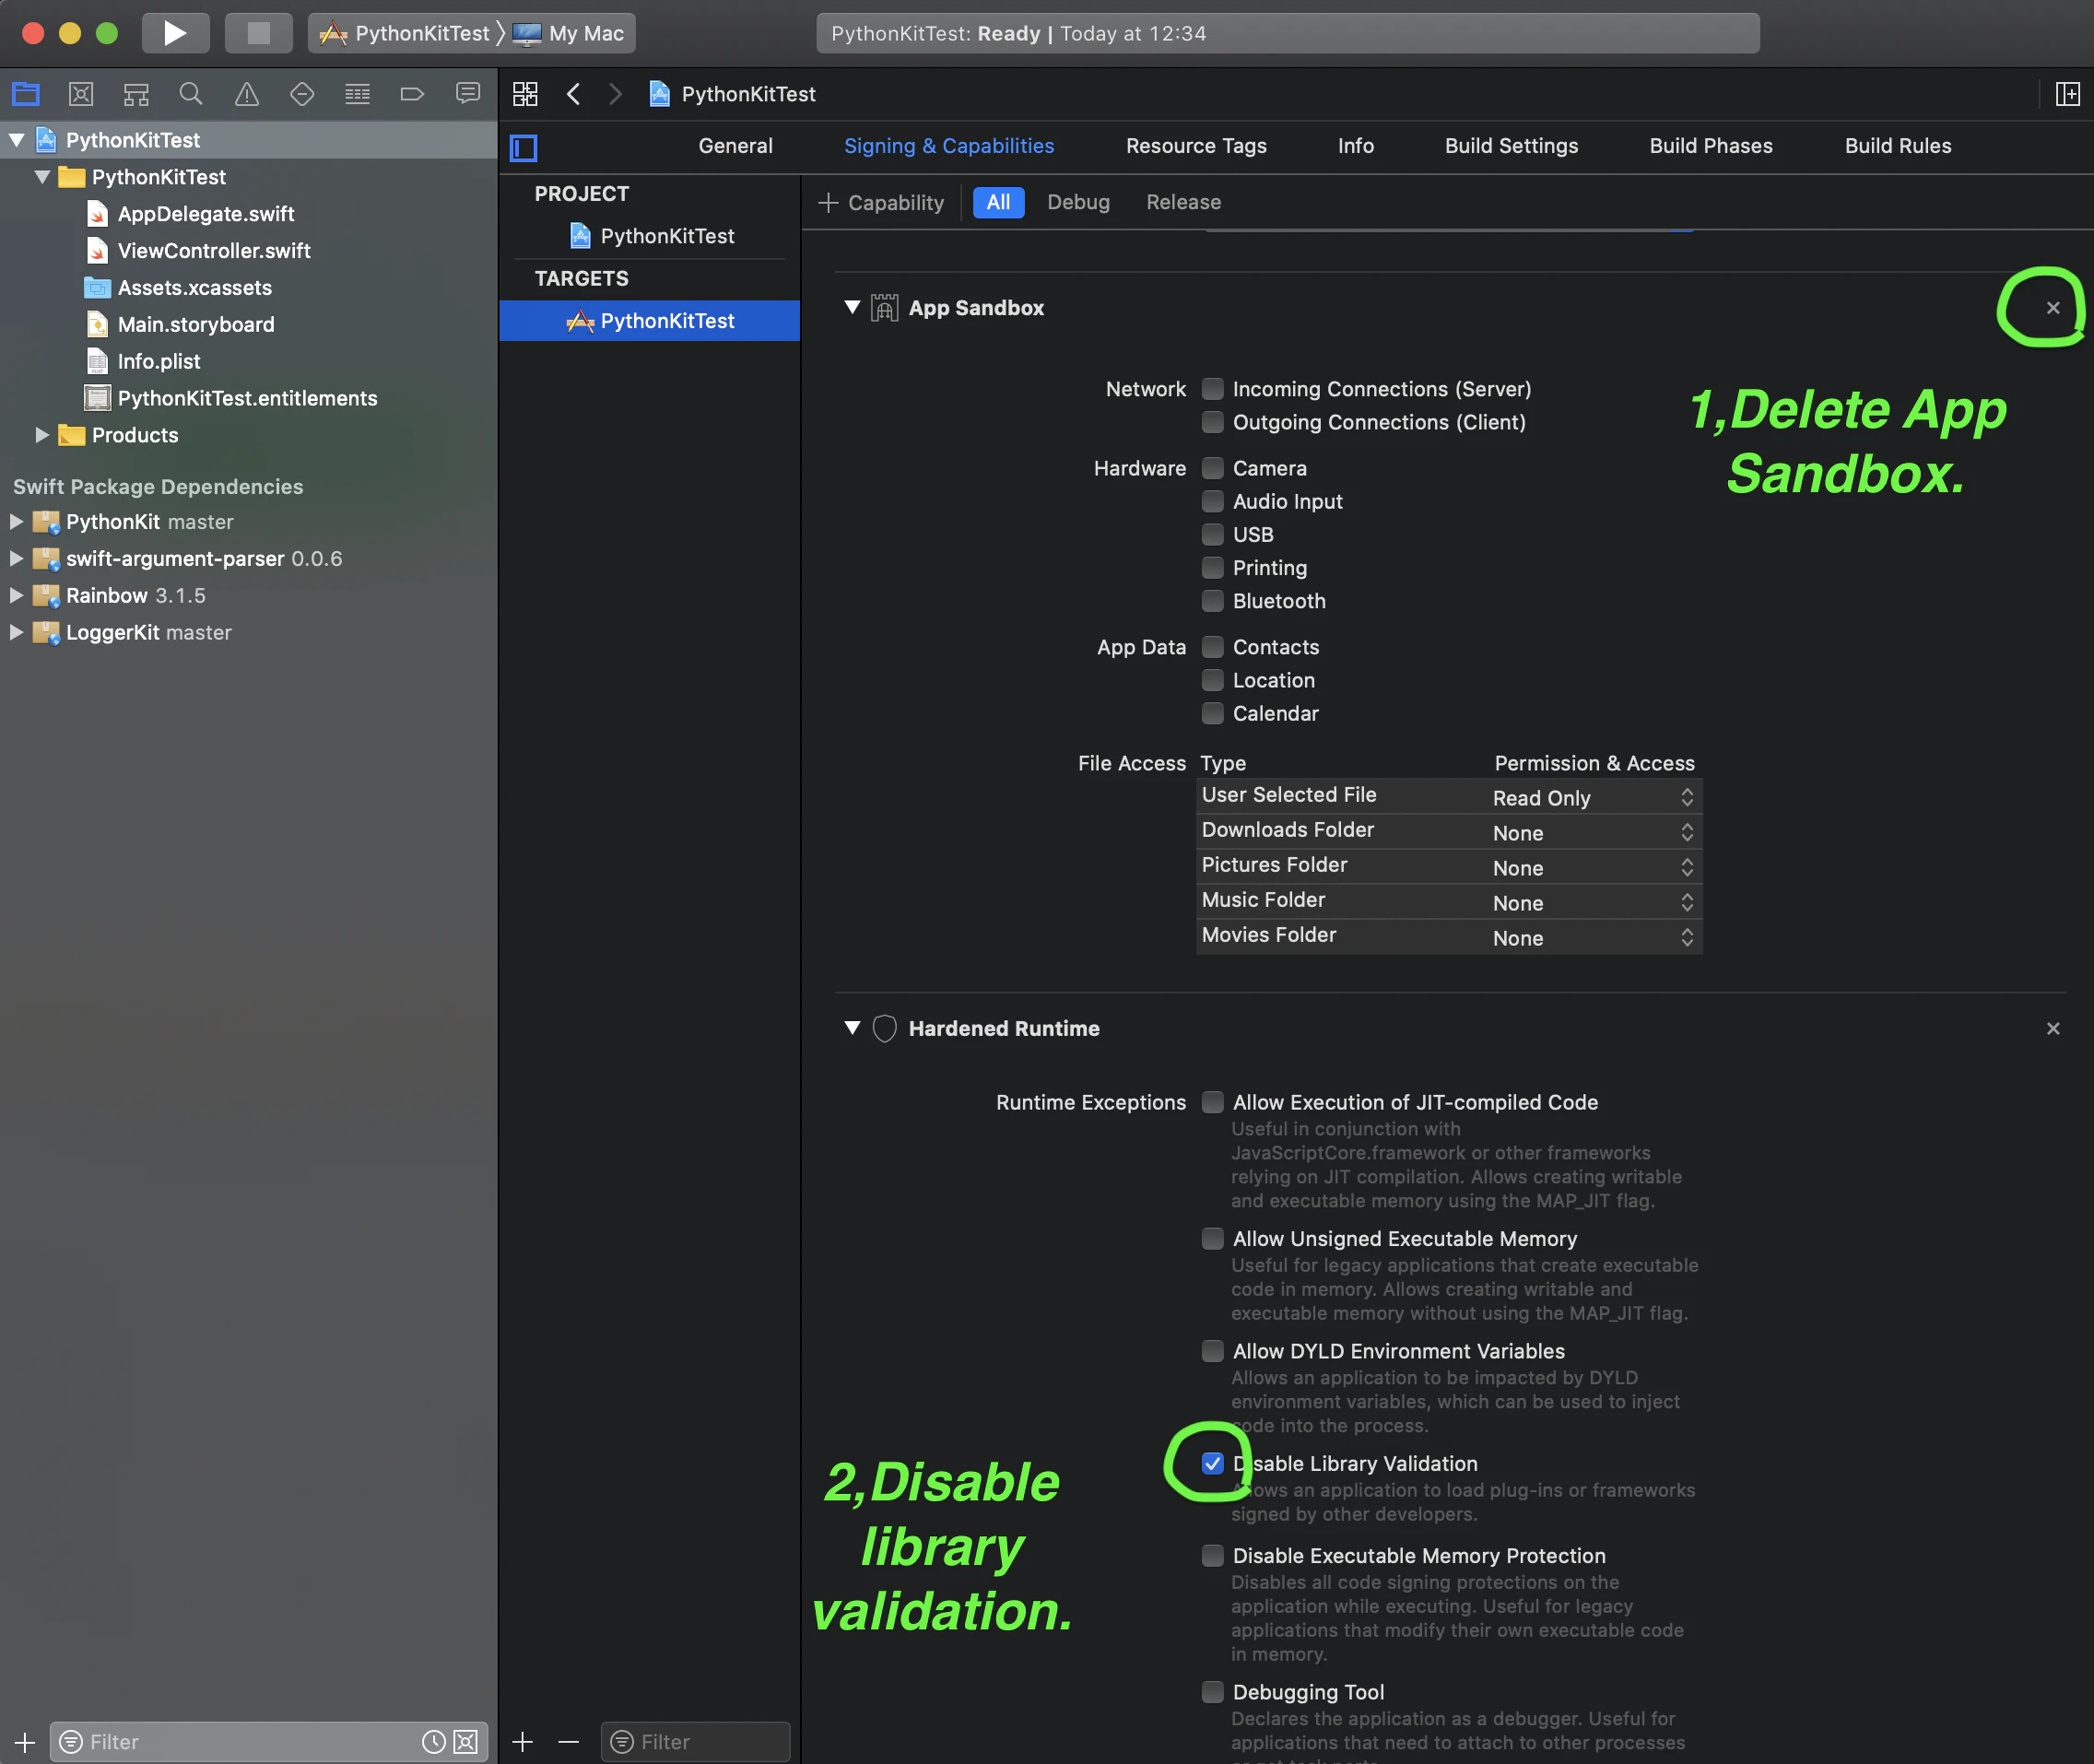Switch to Build Phases tab
The image size is (2094, 1764).
click(1710, 146)
